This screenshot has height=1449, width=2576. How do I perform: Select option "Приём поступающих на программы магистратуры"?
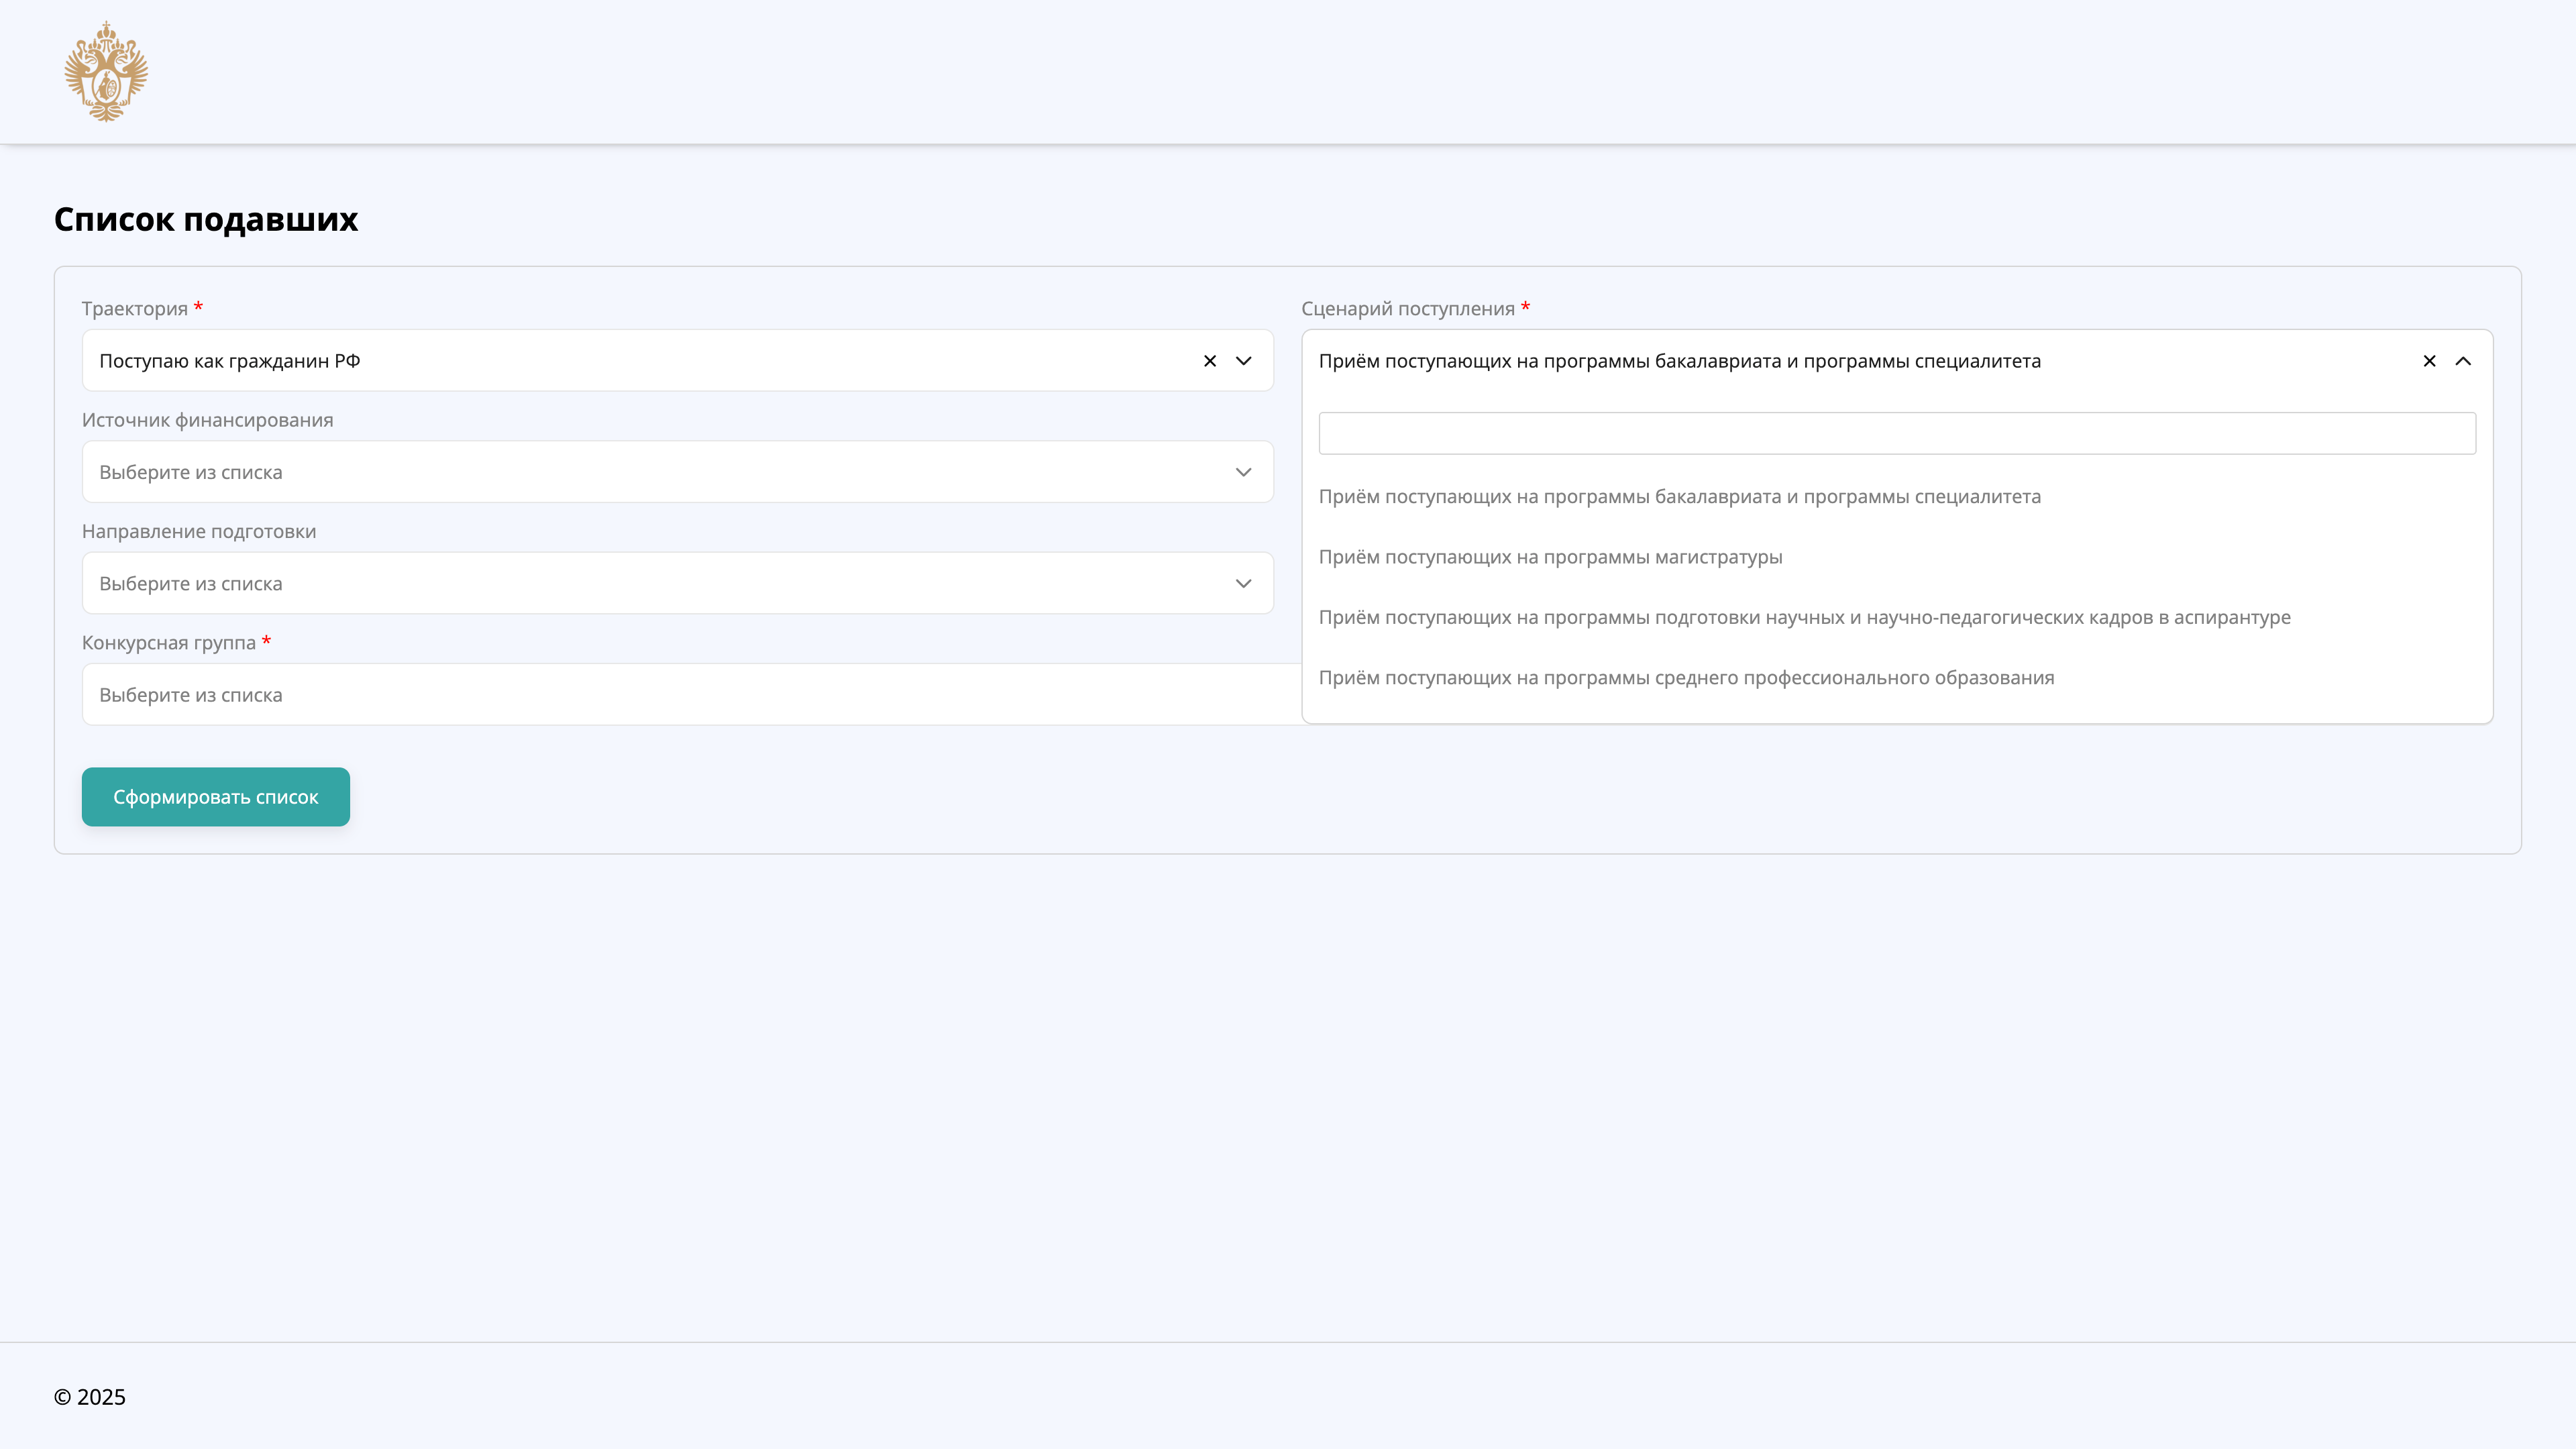[1551, 557]
